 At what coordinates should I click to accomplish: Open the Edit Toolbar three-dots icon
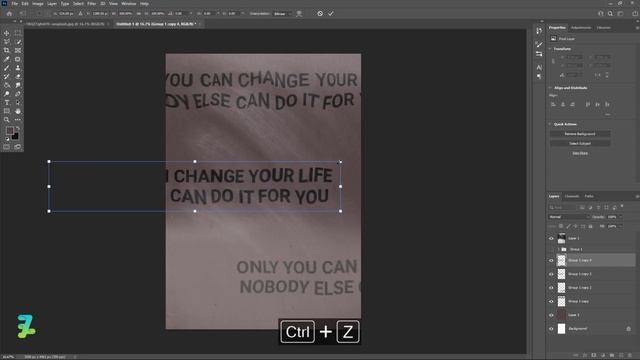click(x=18, y=120)
